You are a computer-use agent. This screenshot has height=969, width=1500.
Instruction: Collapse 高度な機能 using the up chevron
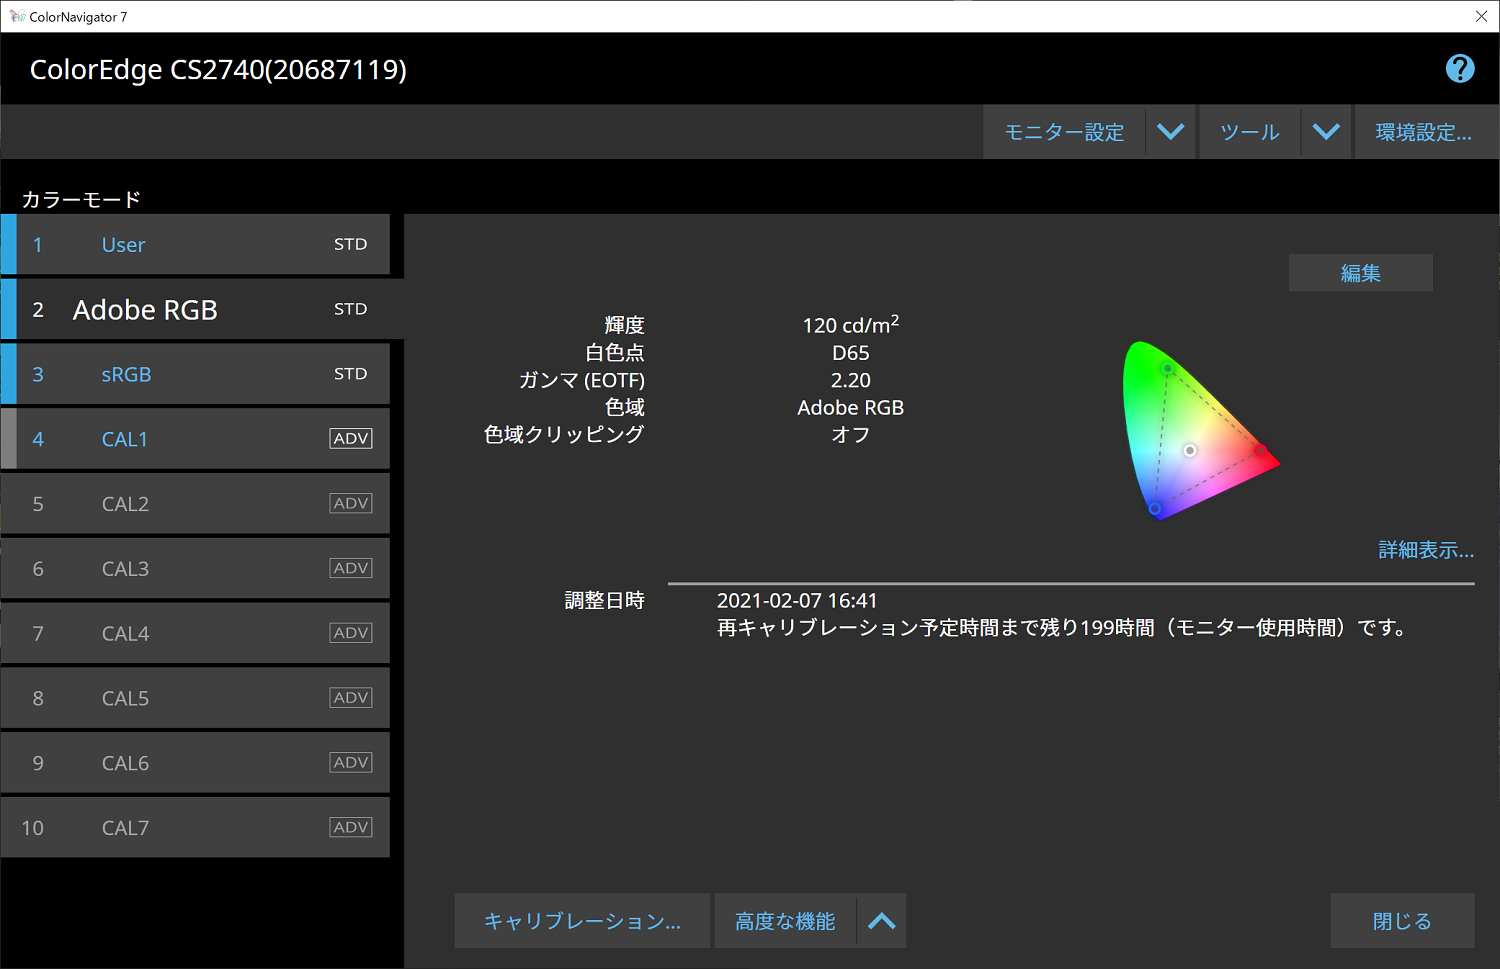[x=881, y=920]
